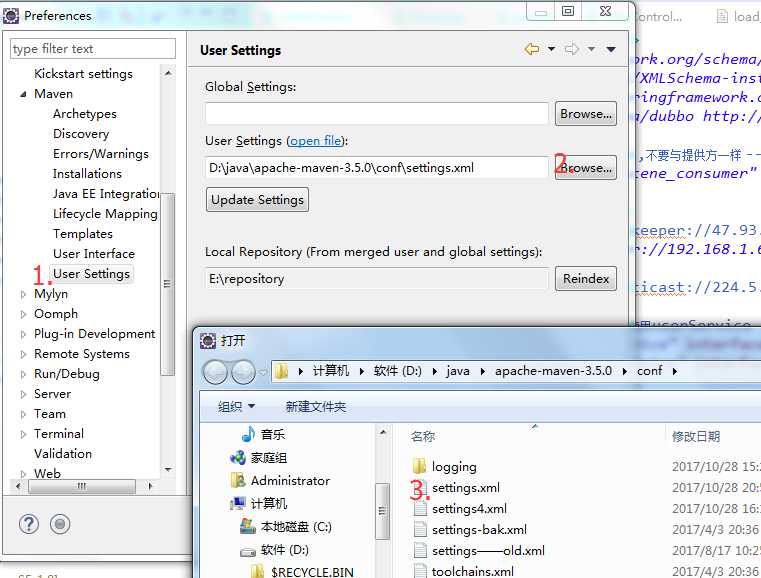Expand the Mylyn tree node
This screenshot has height=578, width=761.
click(23, 294)
